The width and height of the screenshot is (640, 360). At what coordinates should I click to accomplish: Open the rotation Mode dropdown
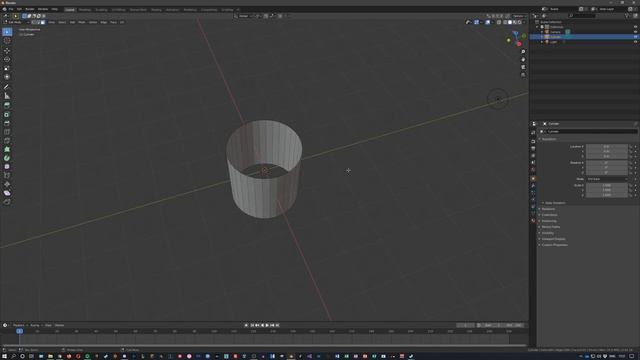[x=607, y=179]
